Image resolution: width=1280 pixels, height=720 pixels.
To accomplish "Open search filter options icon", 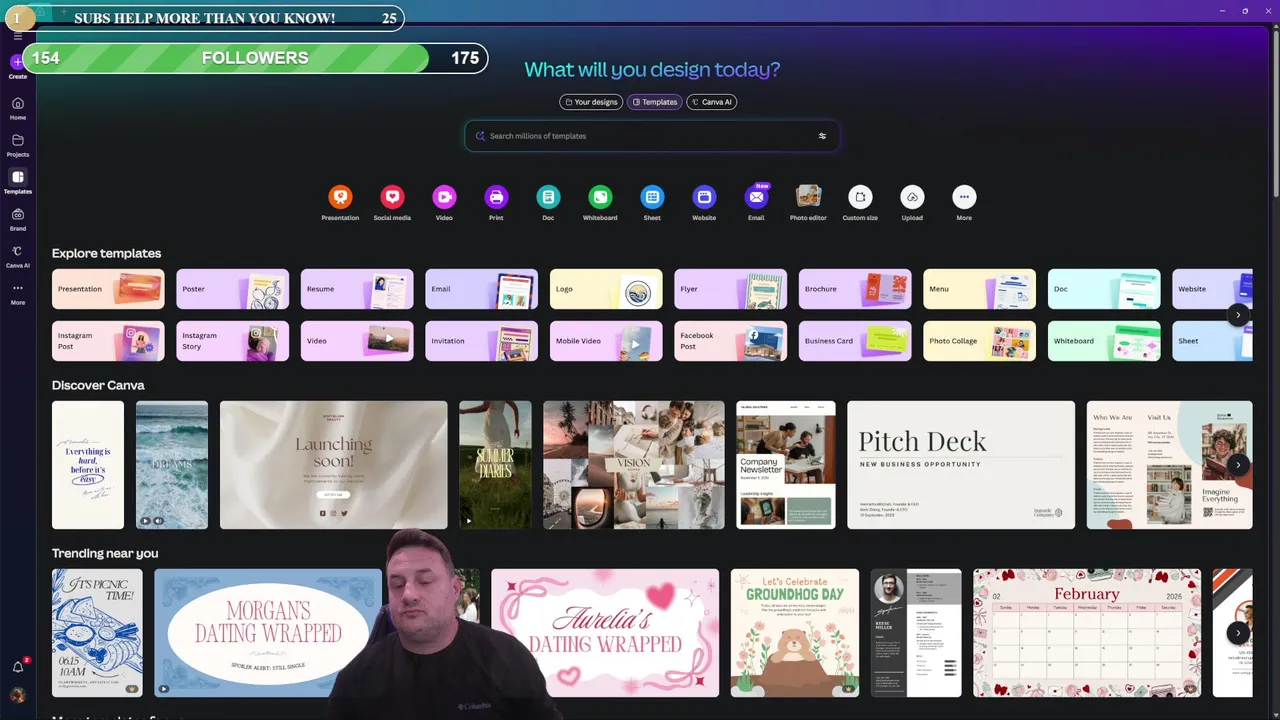I will click(x=822, y=136).
